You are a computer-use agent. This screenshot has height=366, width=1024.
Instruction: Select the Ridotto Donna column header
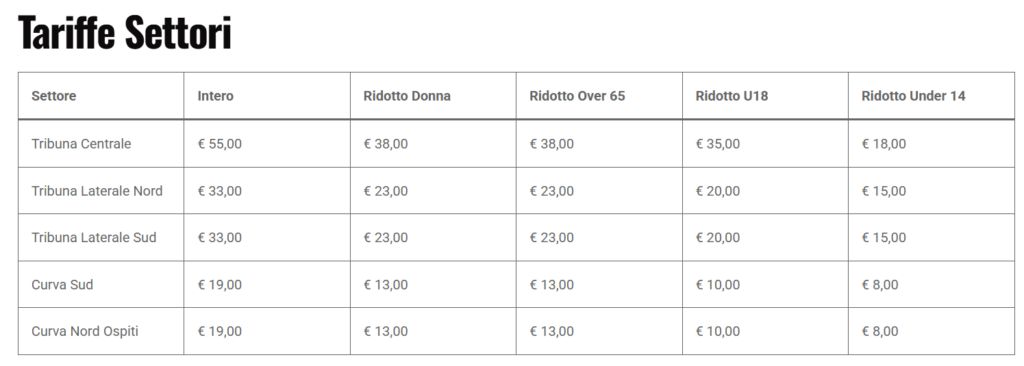407,96
